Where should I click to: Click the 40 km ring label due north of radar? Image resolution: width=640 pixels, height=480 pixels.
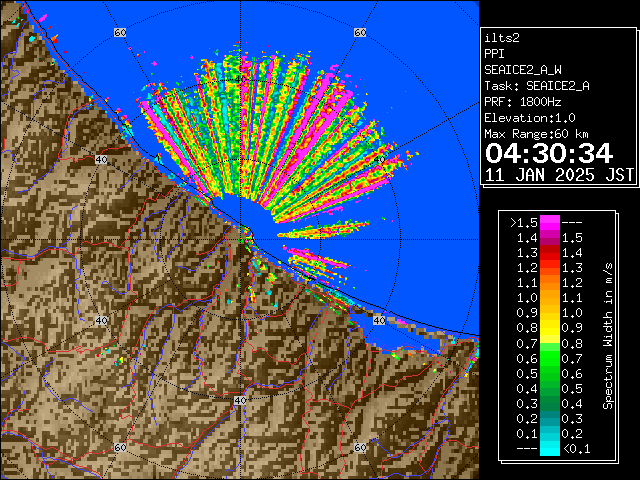(240, 80)
